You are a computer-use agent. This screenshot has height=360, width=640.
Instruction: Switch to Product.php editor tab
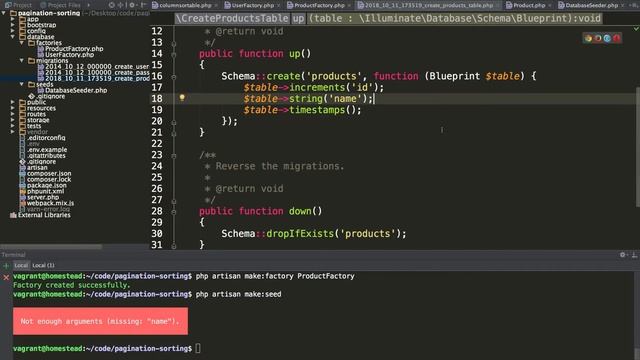529,5
